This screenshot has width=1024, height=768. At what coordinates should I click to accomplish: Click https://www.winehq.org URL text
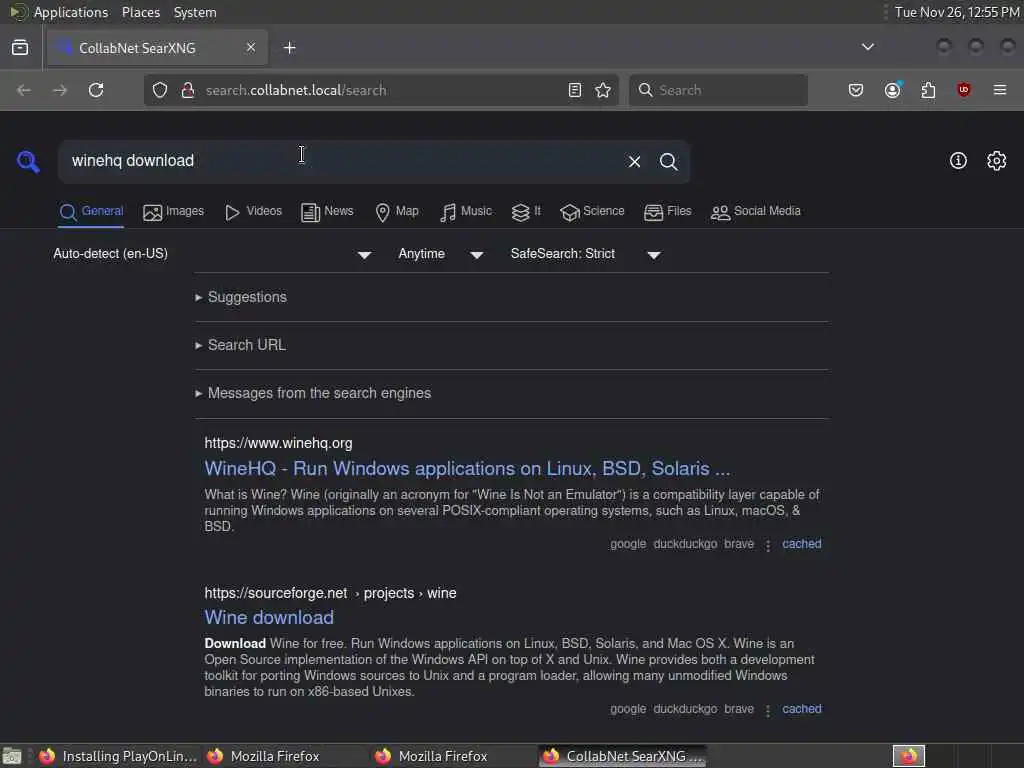tap(278, 443)
